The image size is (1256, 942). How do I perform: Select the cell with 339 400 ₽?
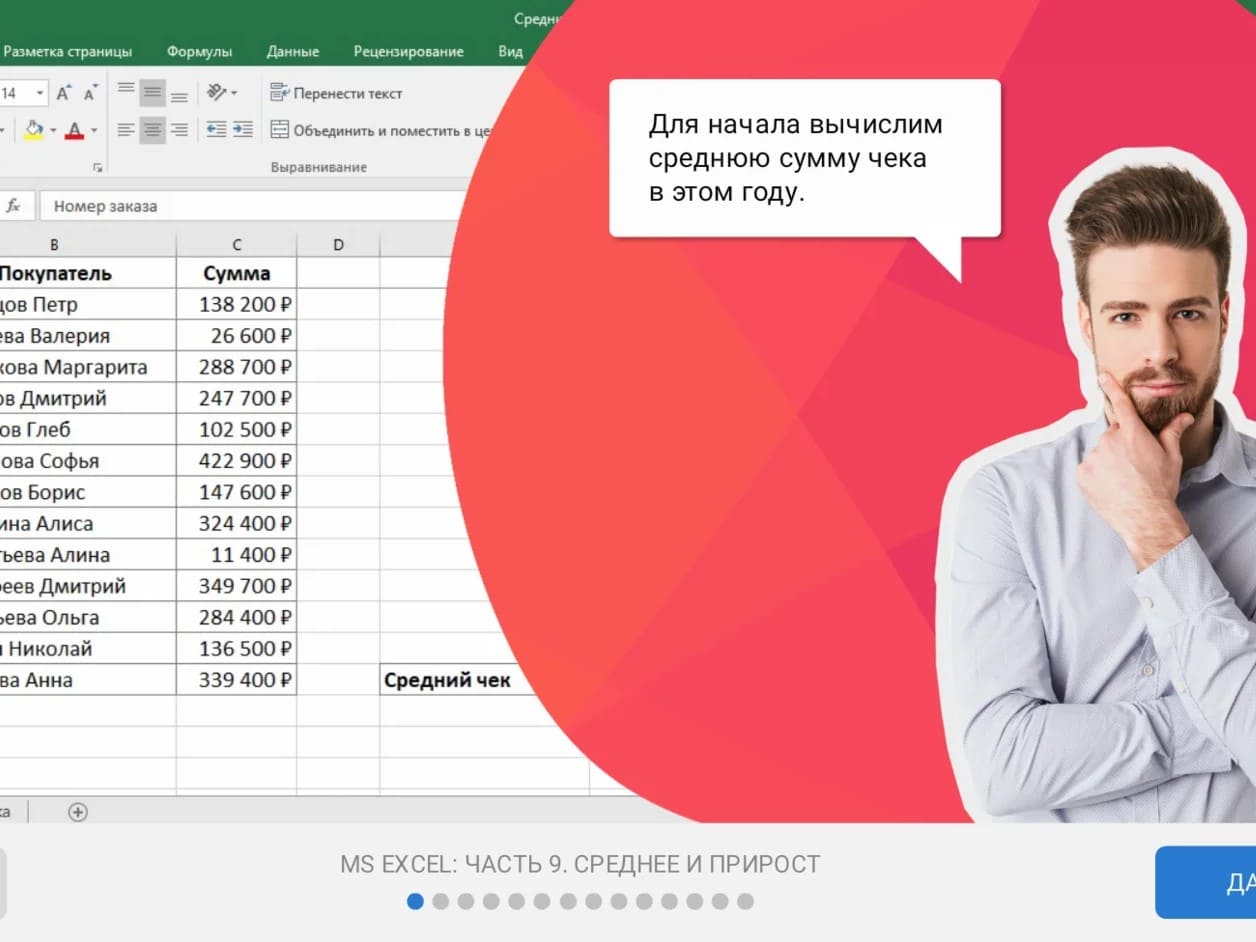tap(237, 680)
